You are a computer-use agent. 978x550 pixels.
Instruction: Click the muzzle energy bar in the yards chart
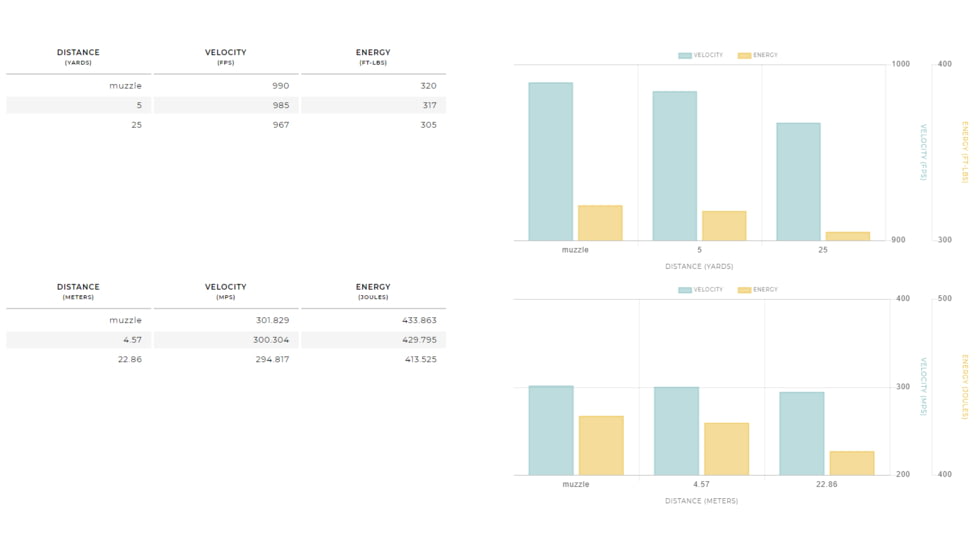[600, 223]
